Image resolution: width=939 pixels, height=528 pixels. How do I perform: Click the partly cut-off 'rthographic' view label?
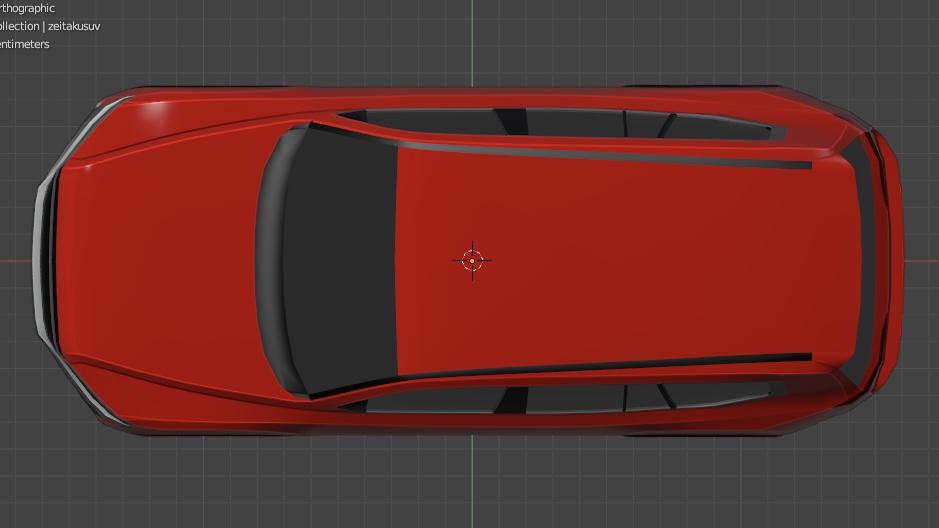point(27,8)
